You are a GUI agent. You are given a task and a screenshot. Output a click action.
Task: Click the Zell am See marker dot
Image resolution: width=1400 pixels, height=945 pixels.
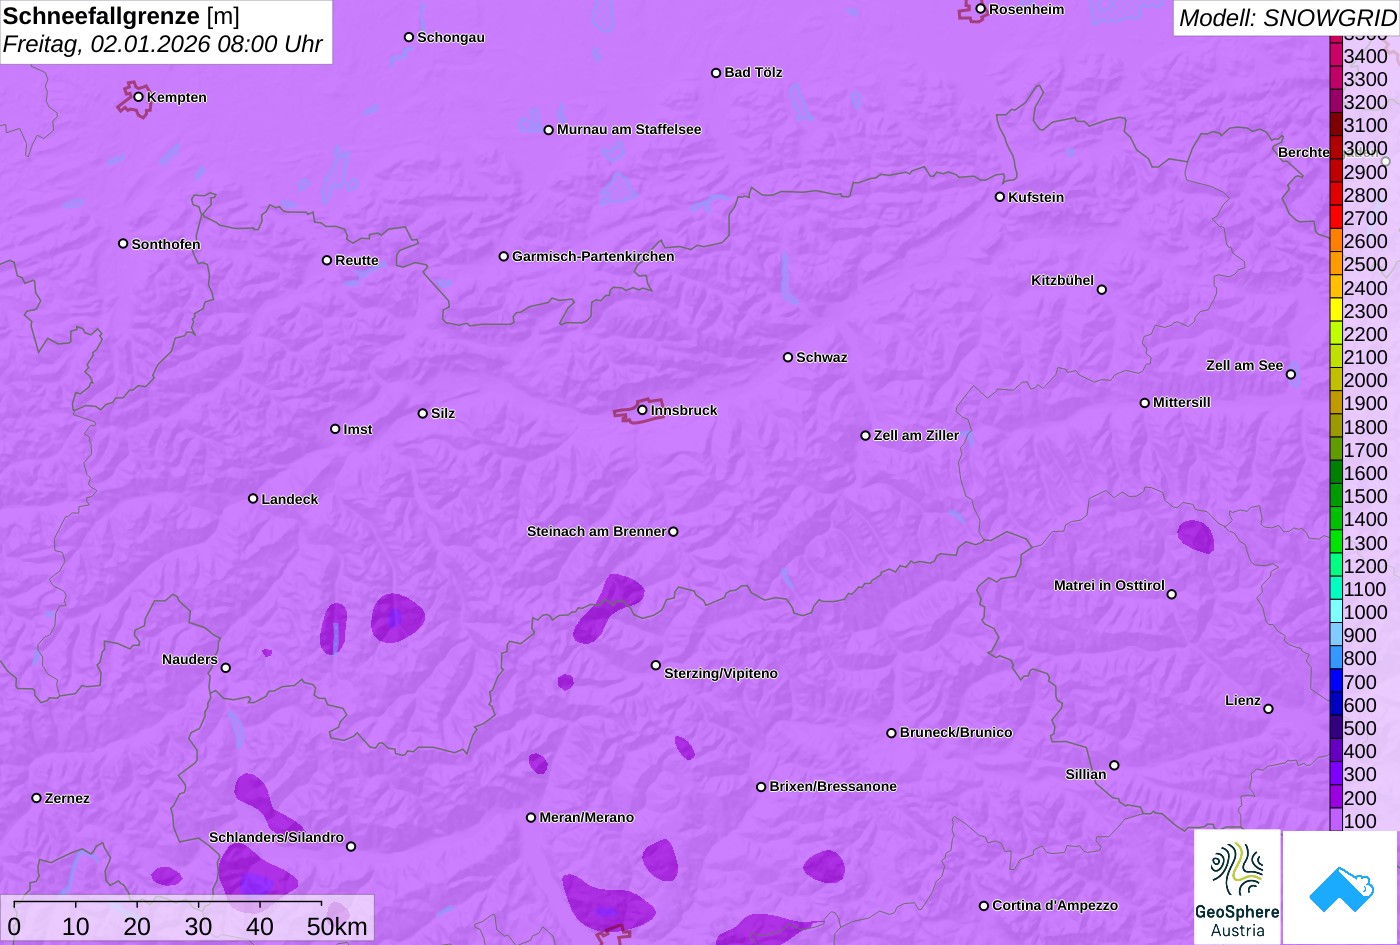[x=1290, y=375]
